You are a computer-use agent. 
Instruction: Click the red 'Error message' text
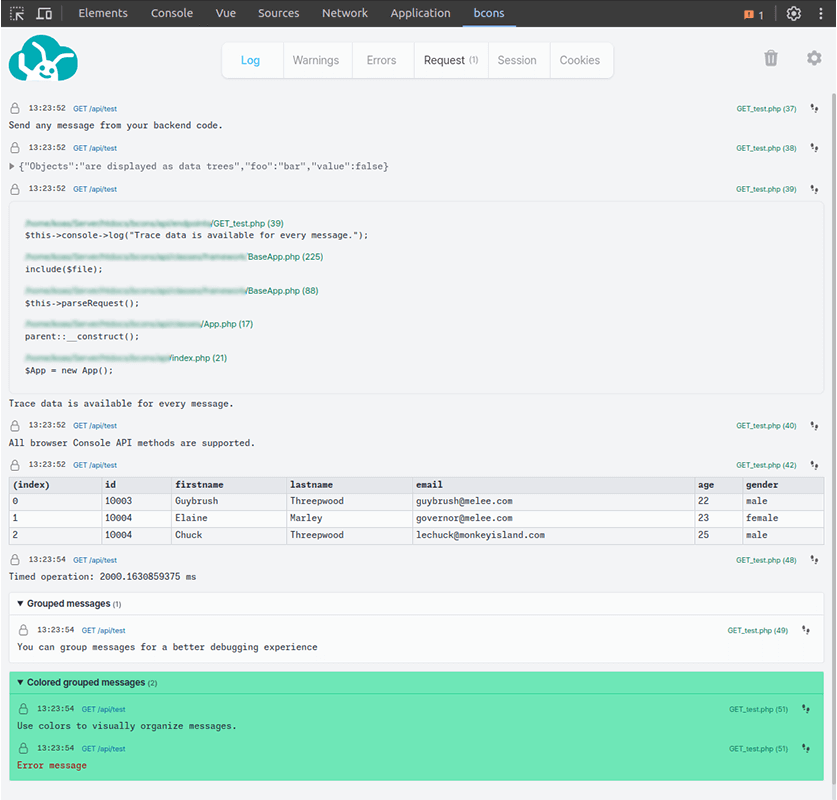coord(52,765)
